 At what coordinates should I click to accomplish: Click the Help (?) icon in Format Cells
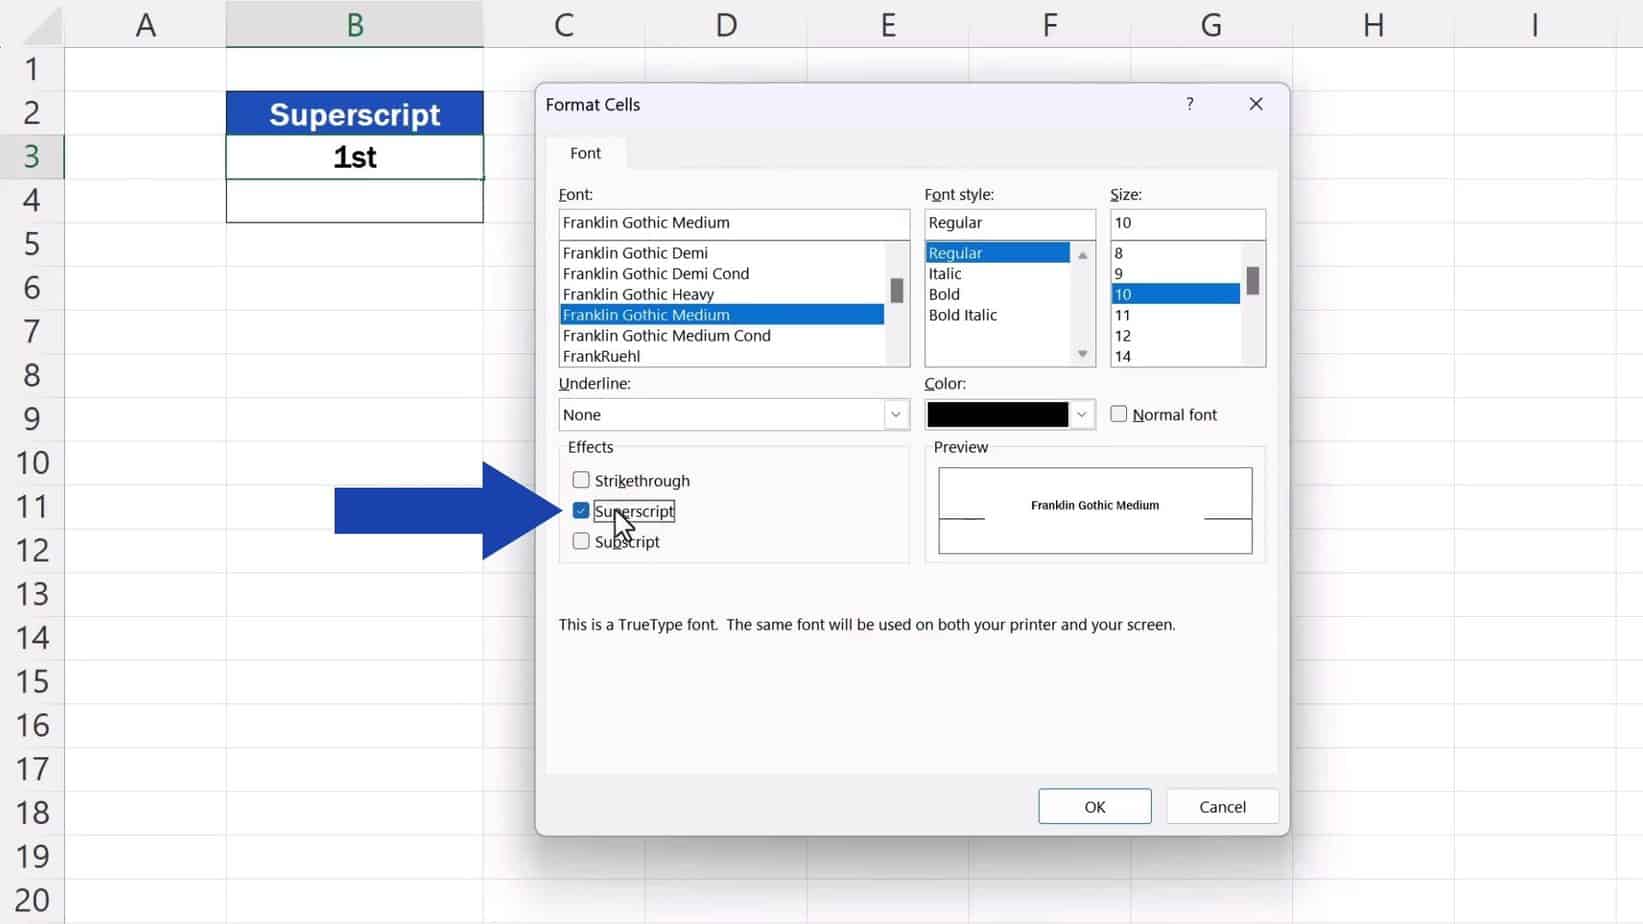(x=1190, y=103)
